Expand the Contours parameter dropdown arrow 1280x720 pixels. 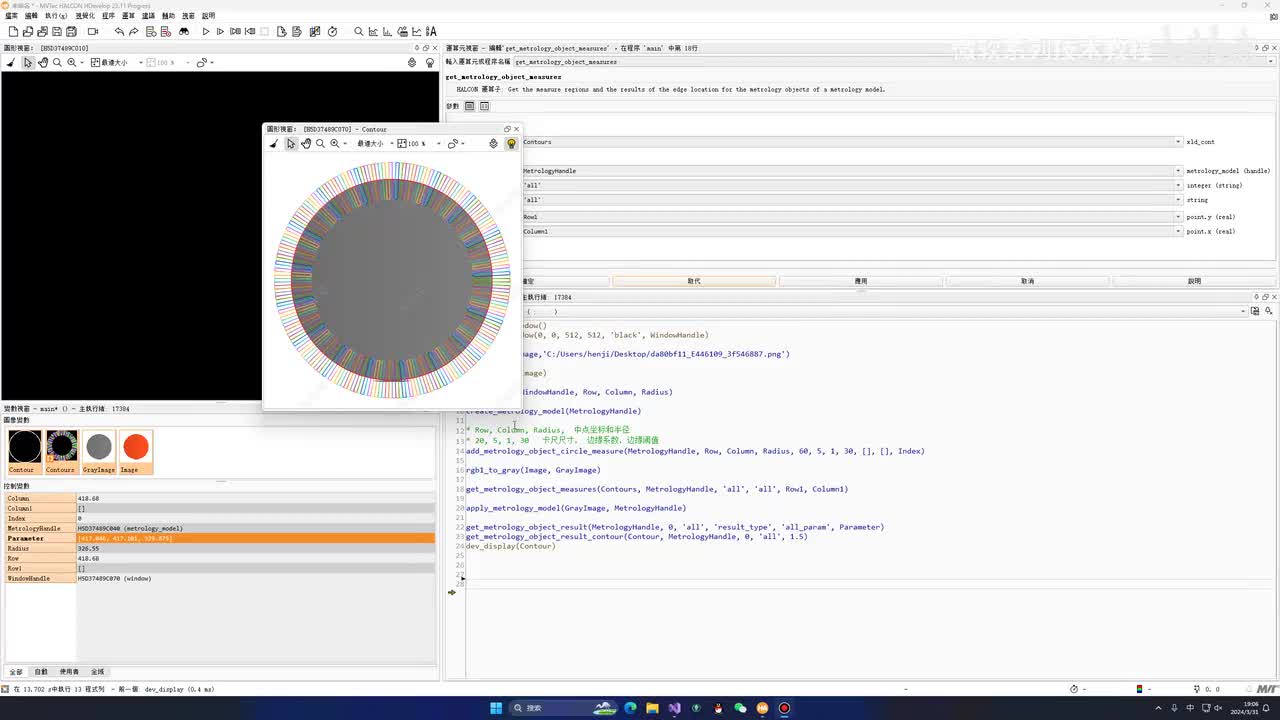(1179, 142)
